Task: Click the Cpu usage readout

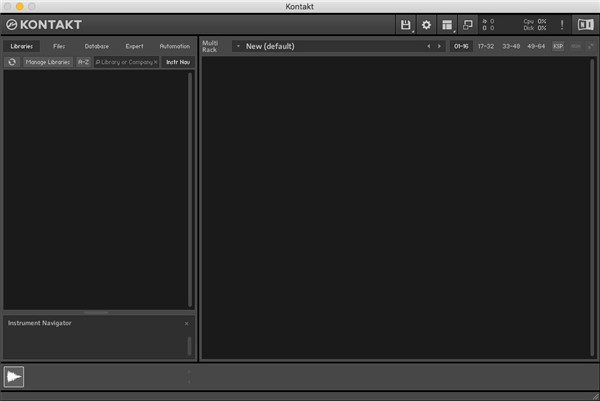Action: (535, 21)
